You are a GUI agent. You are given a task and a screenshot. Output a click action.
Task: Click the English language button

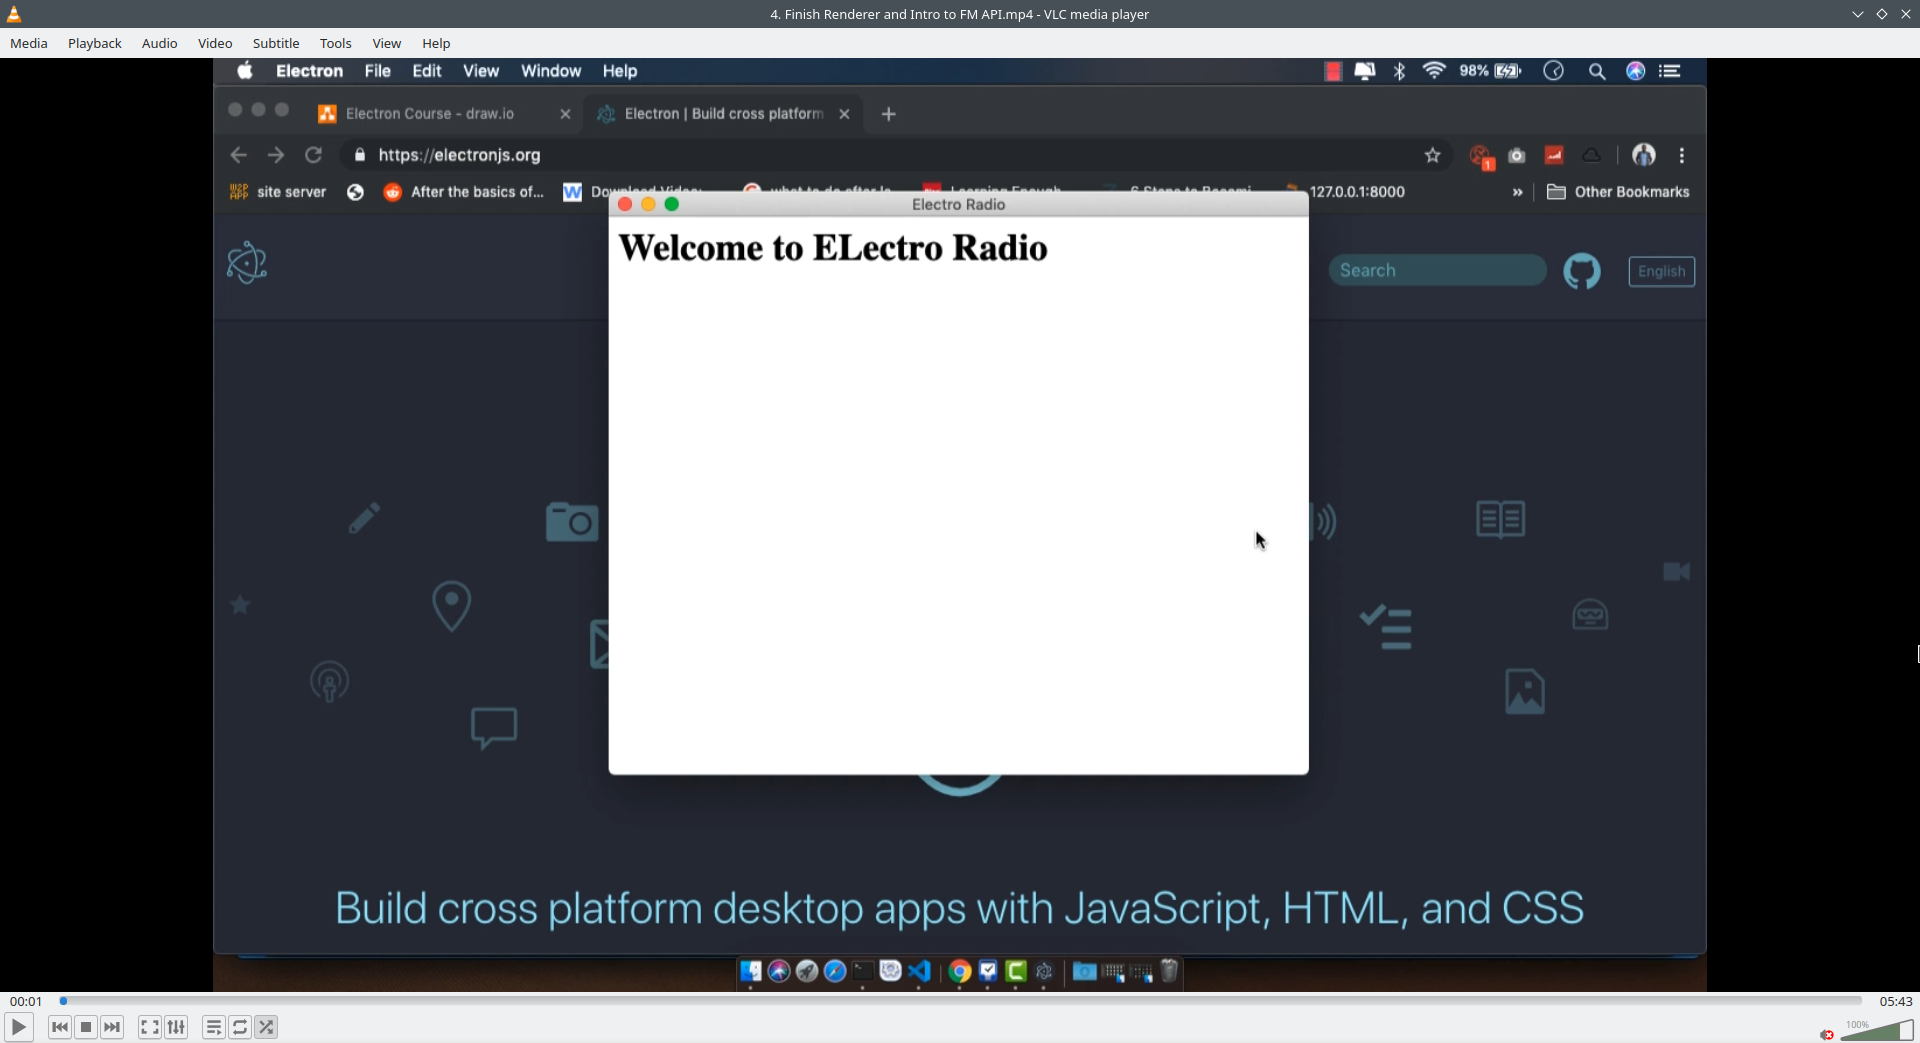(x=1661, y=271)
